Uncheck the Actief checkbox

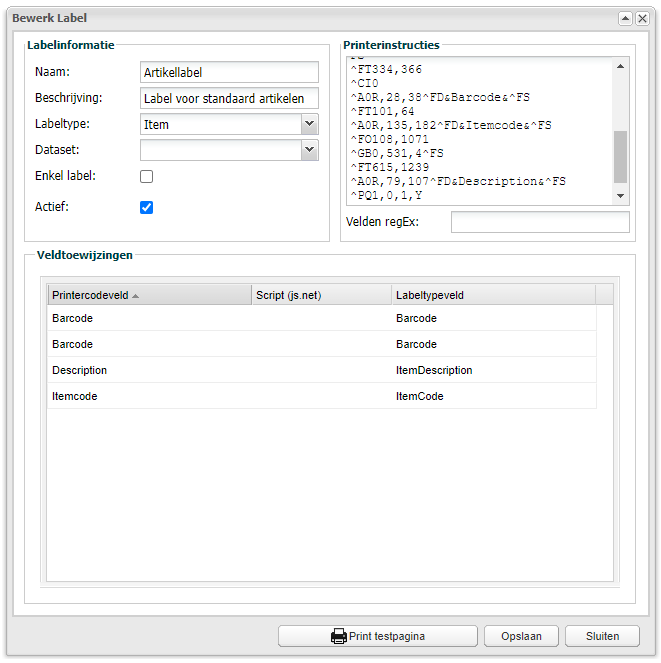coord(146,207)
